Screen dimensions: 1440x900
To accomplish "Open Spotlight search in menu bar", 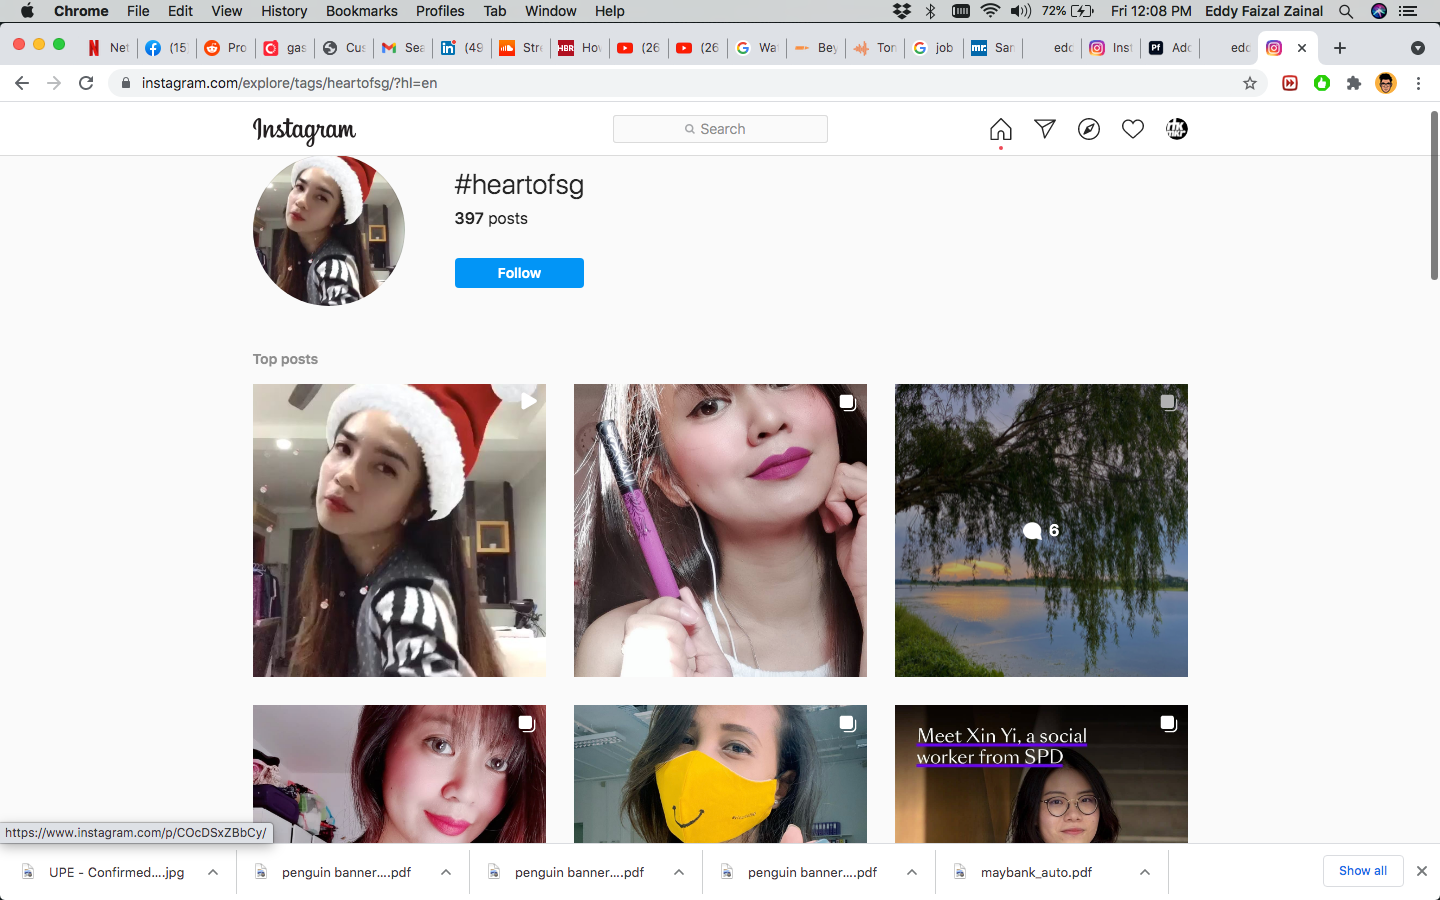I will click(1346, 11).
